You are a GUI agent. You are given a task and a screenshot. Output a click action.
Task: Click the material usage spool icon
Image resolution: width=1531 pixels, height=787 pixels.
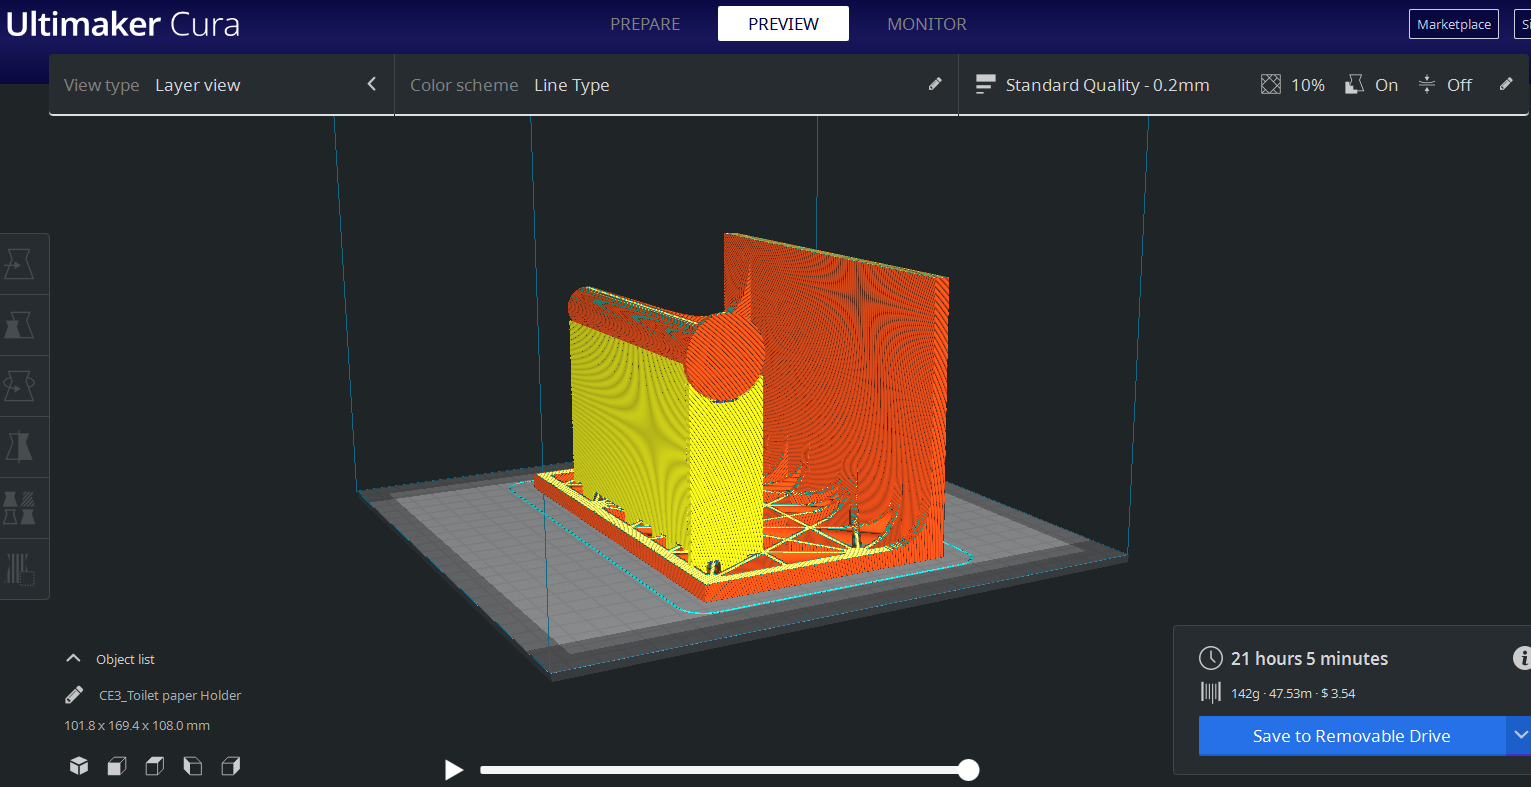(1211, 693)
